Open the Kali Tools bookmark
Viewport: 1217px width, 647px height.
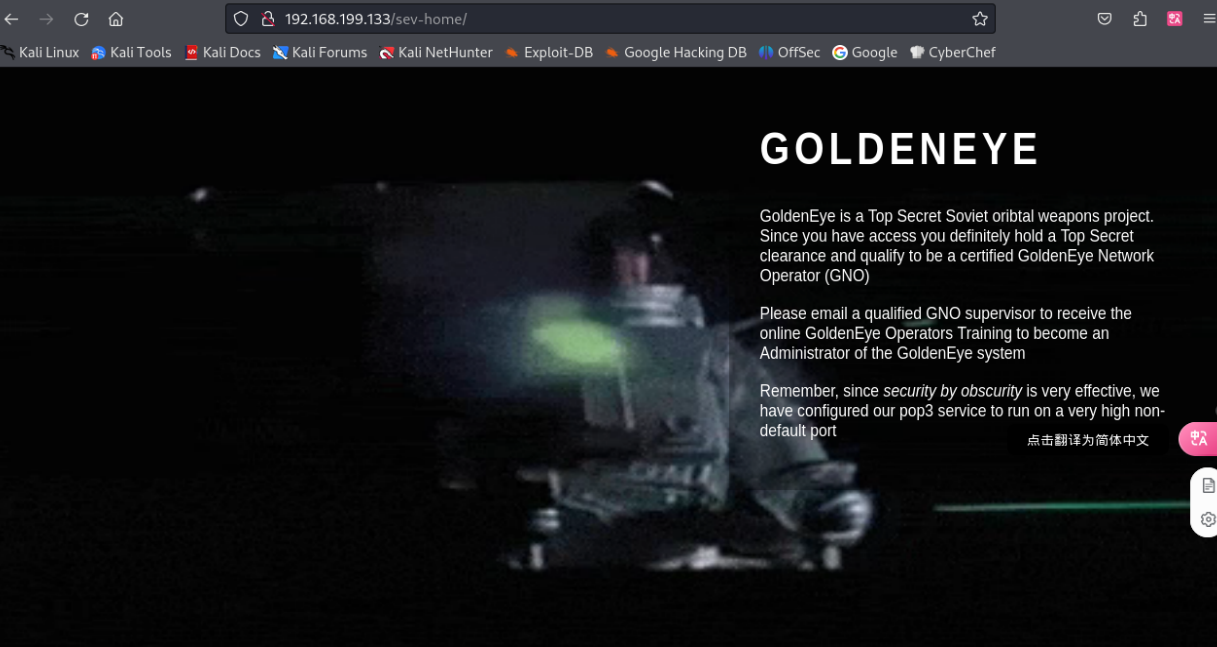point(131,52)
